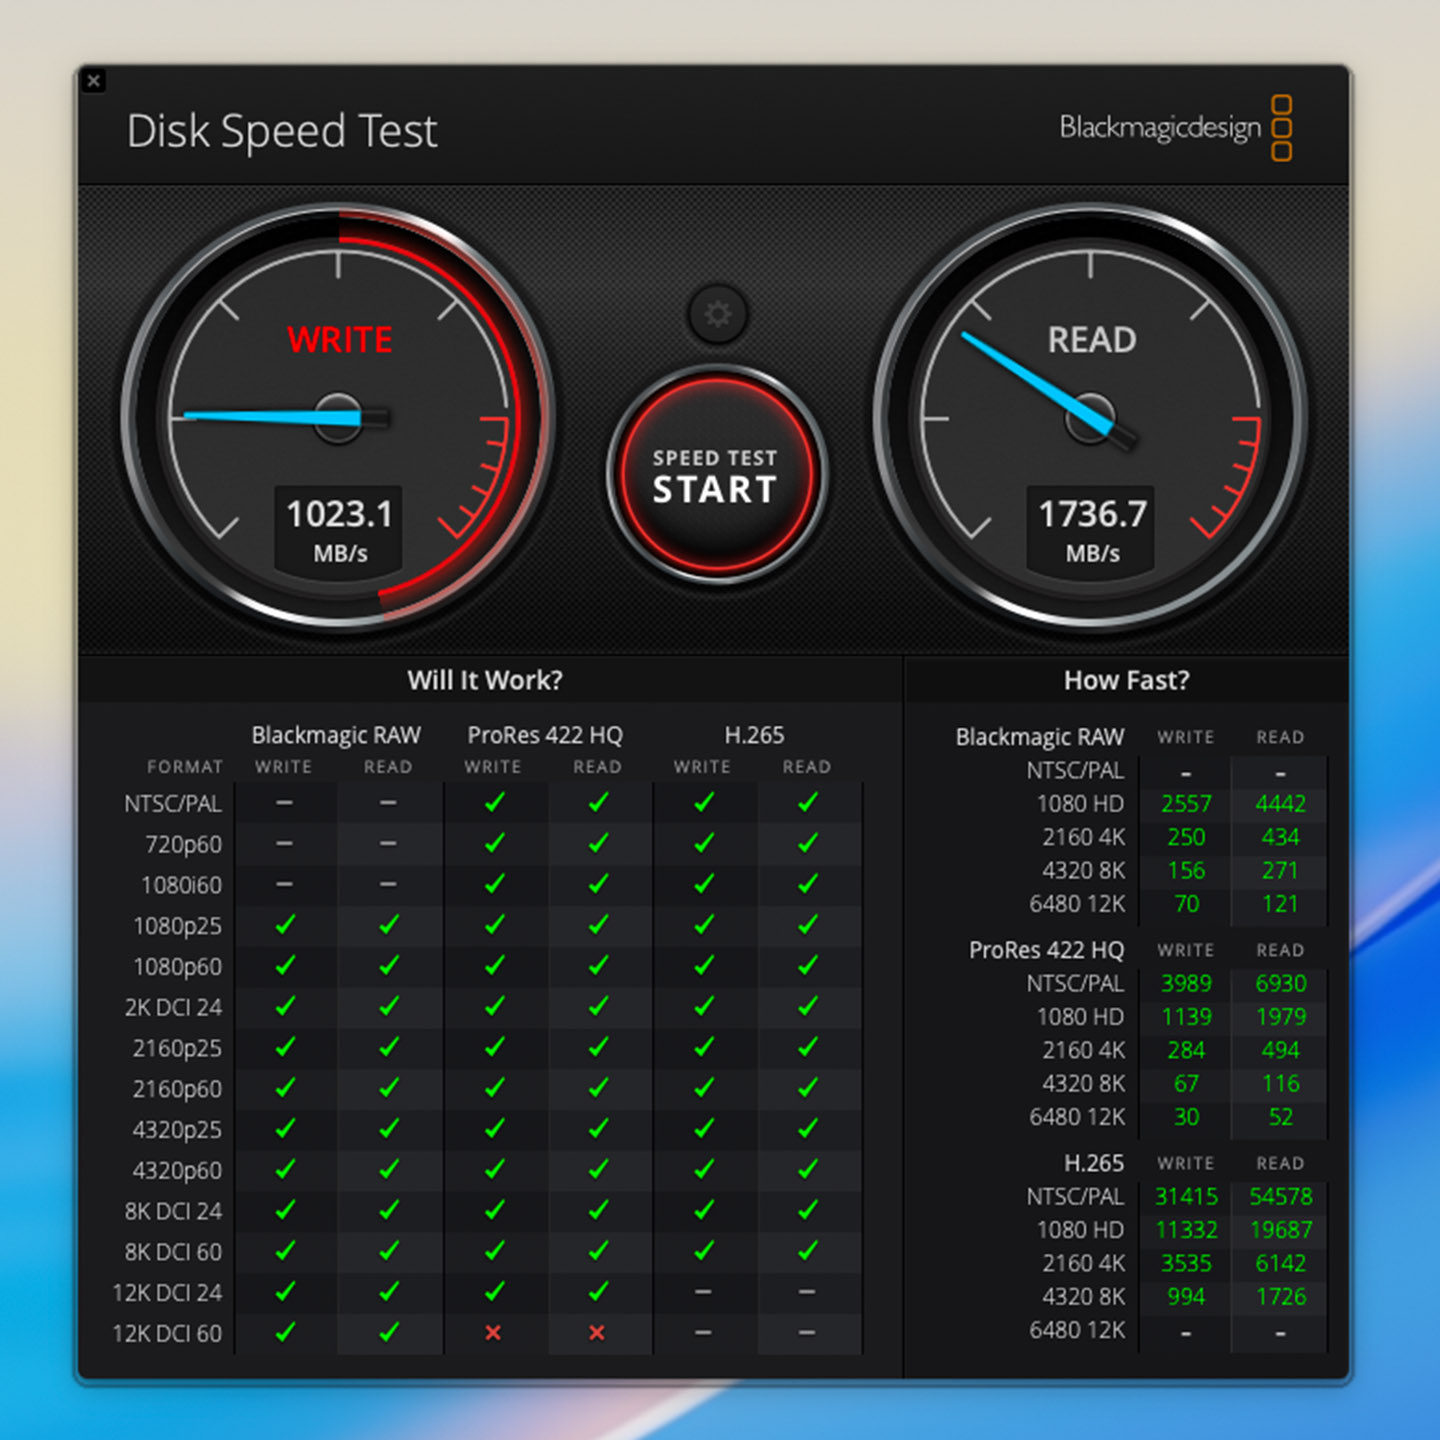Select the 1736.7 read speed readout
Screen dimensions: 1440x1440
[x=1092, y=514]
